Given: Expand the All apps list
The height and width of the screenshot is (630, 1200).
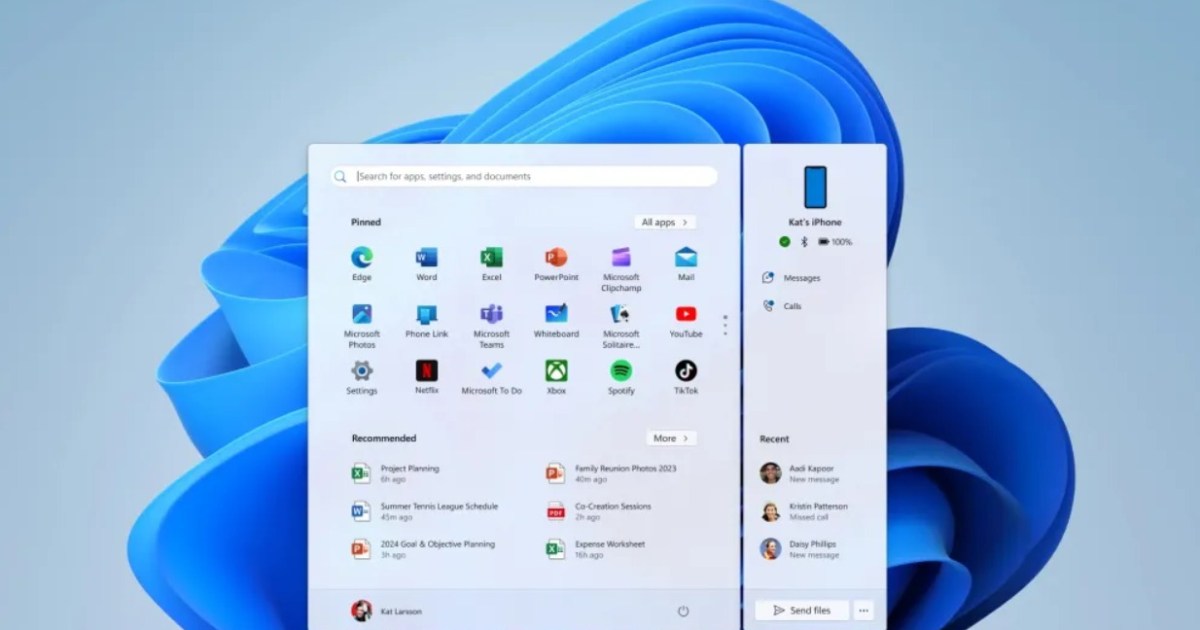Looking at the screenshot, I should point(665,222).
